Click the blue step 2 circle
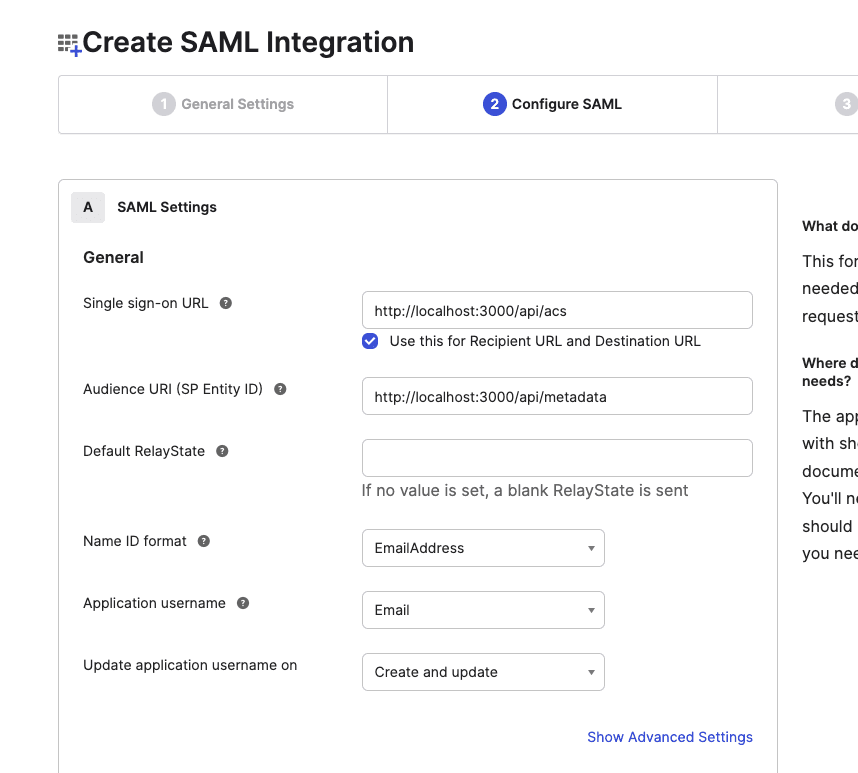This screenshot has width=858, height=773. click(x=494, y=103)
